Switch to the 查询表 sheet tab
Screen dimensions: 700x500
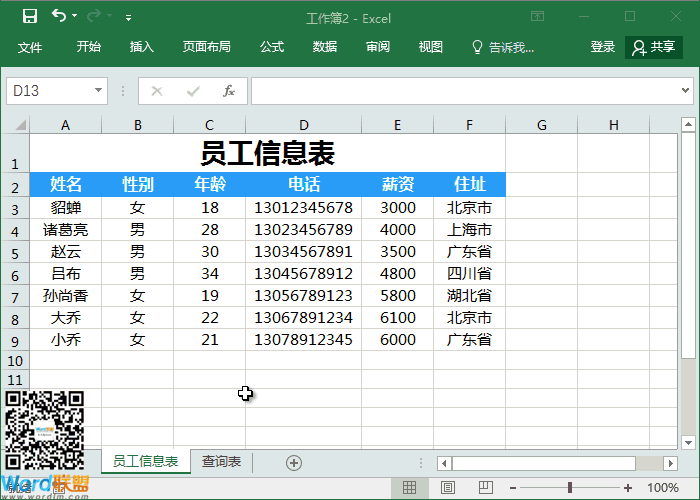(x=221, y=461)
